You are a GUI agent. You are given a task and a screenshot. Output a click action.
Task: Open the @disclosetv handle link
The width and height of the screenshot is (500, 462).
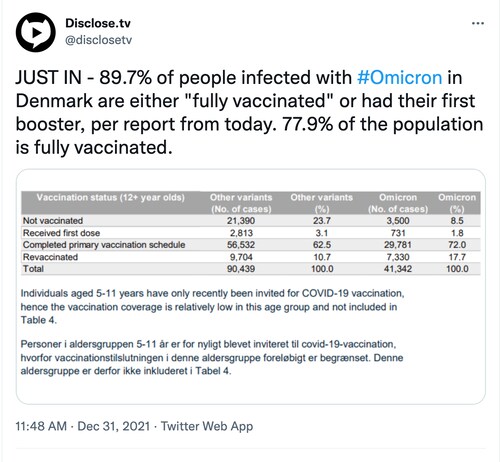point(99,40)
